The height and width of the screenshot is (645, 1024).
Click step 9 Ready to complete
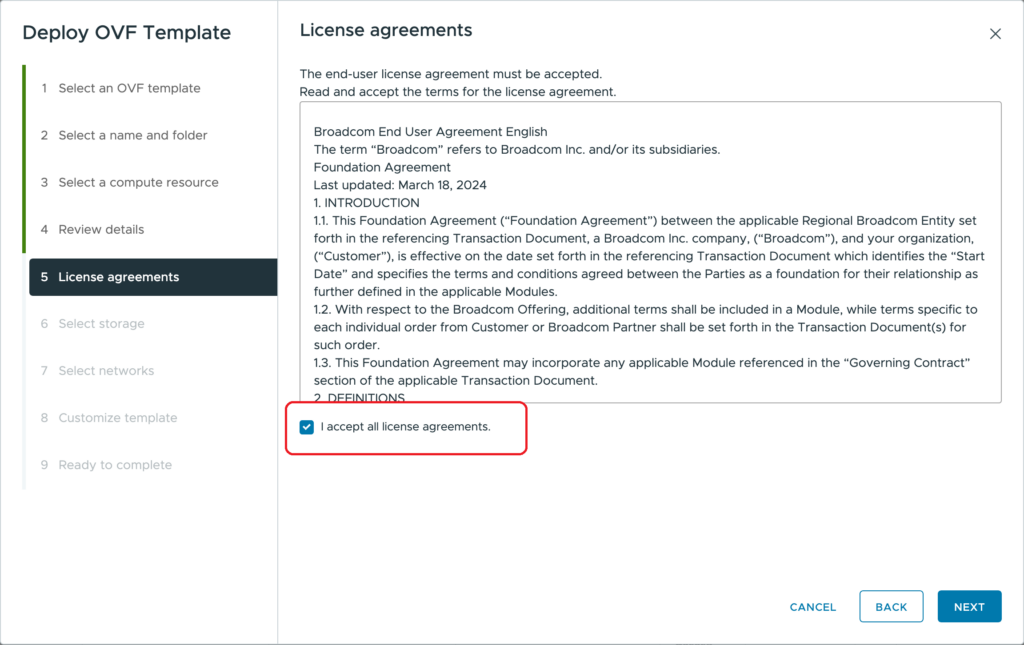tap(115, 465)
